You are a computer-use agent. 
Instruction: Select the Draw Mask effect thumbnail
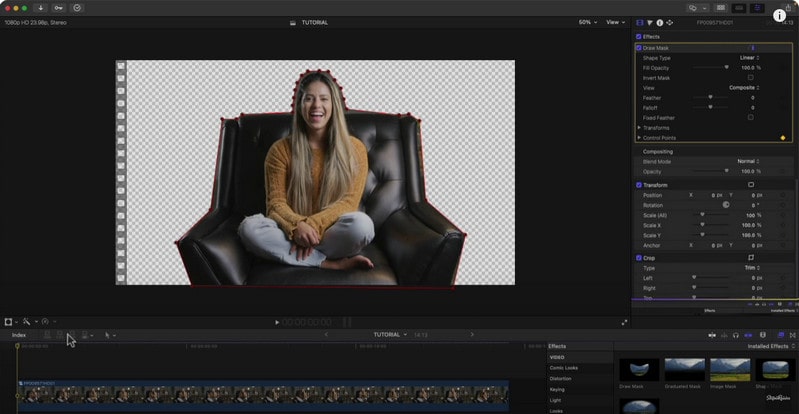tap(639, 370)
